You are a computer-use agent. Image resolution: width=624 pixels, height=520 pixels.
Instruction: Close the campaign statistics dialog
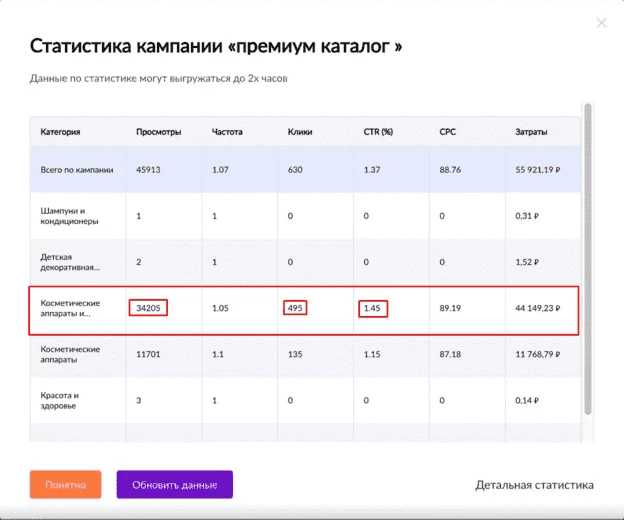(x=601, y=23)
